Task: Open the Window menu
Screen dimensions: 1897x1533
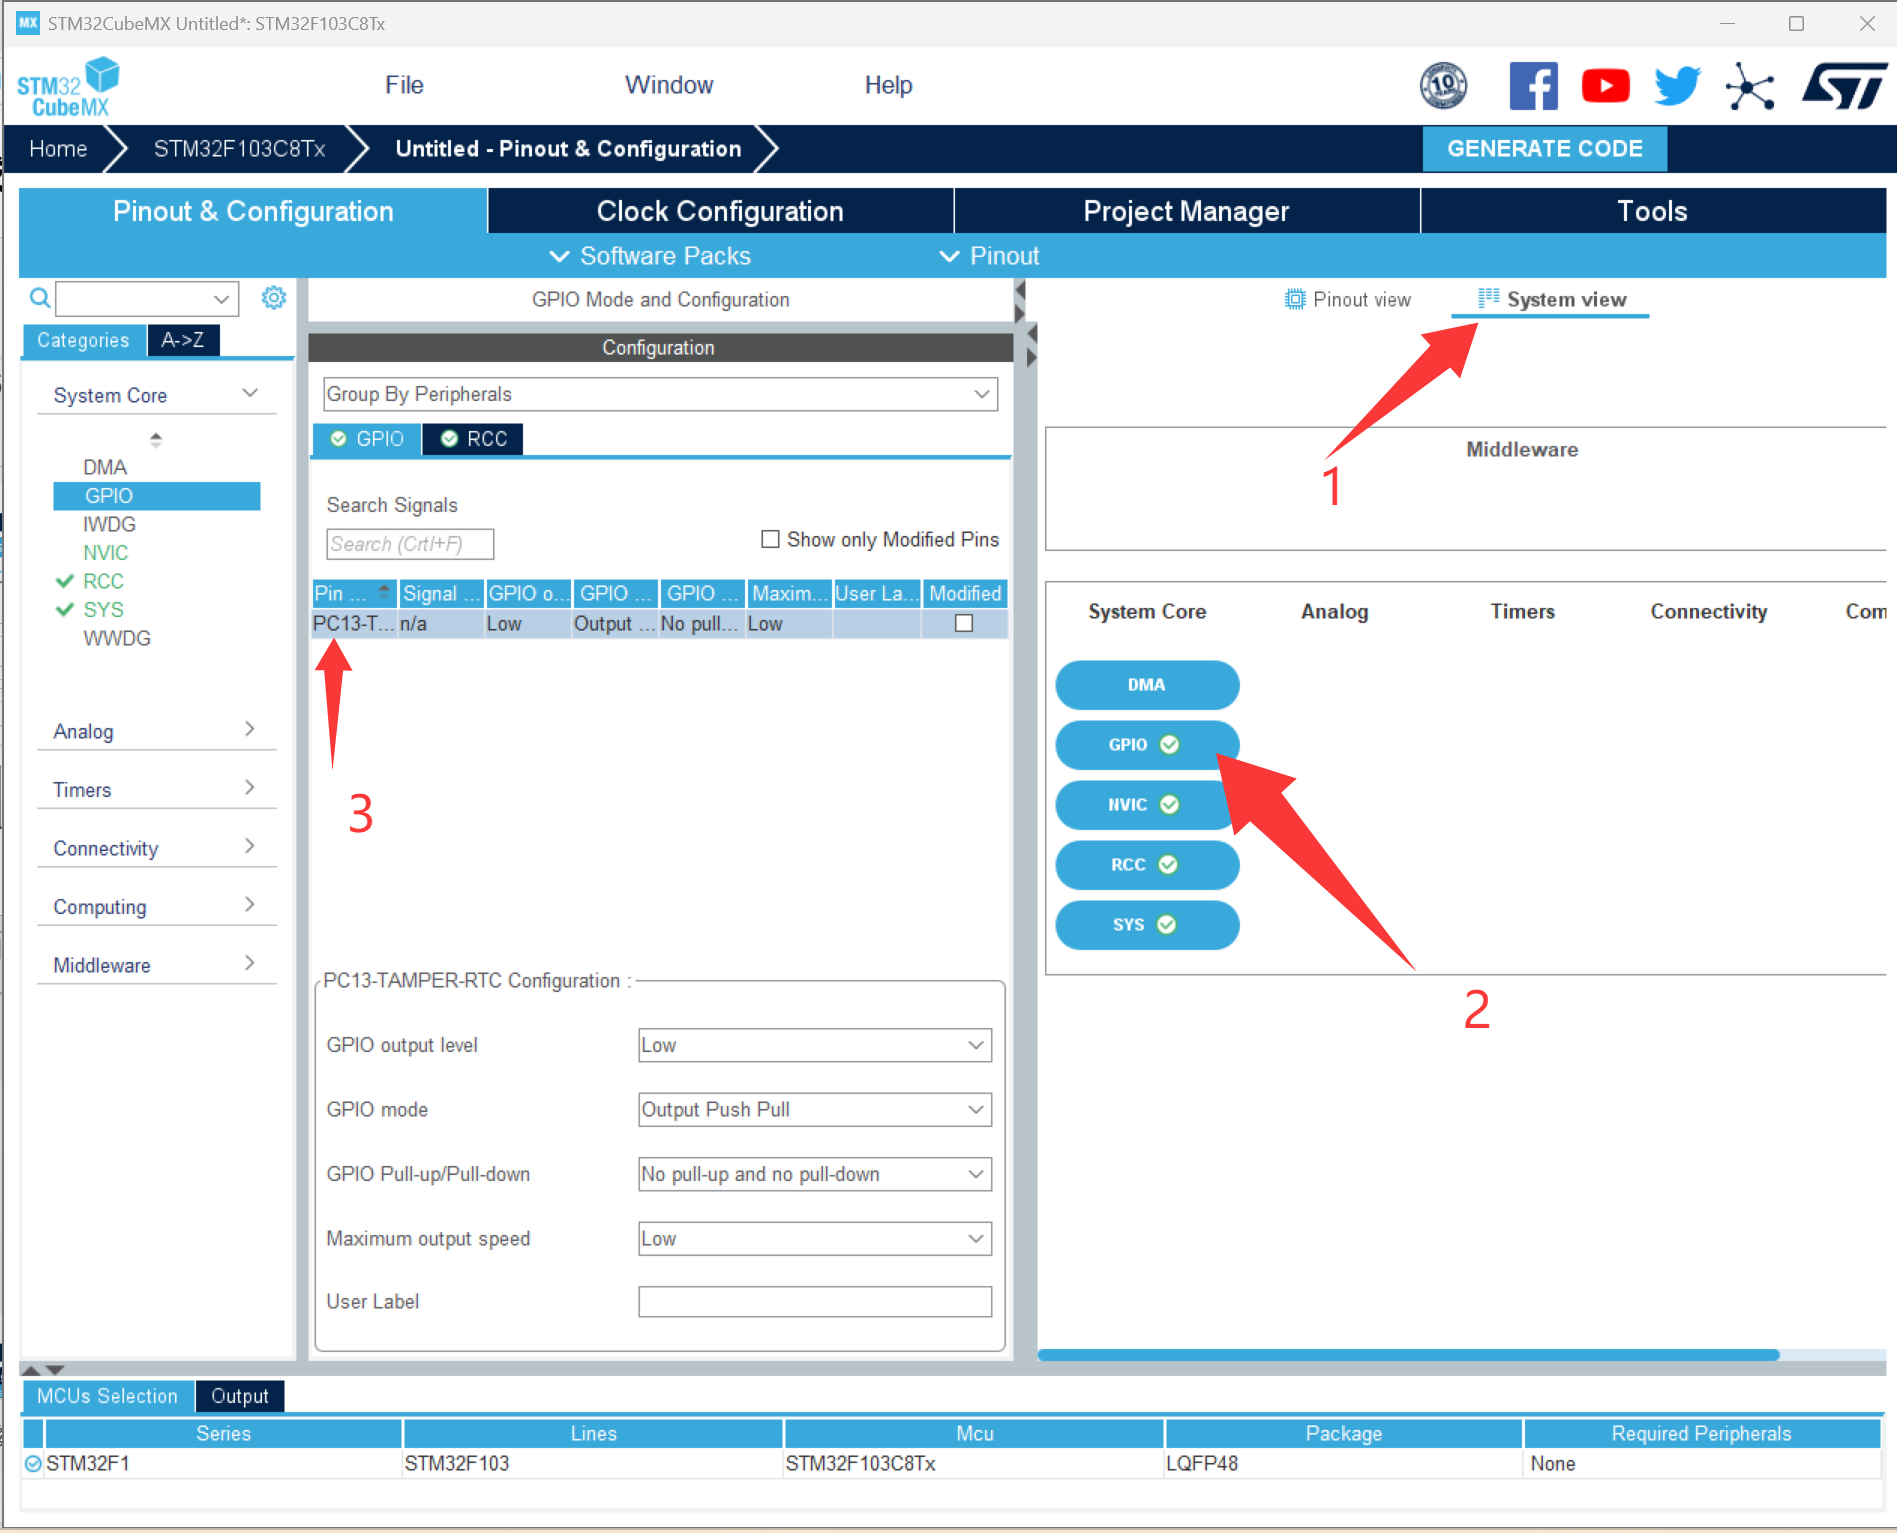Action: (x=669, y=85)
